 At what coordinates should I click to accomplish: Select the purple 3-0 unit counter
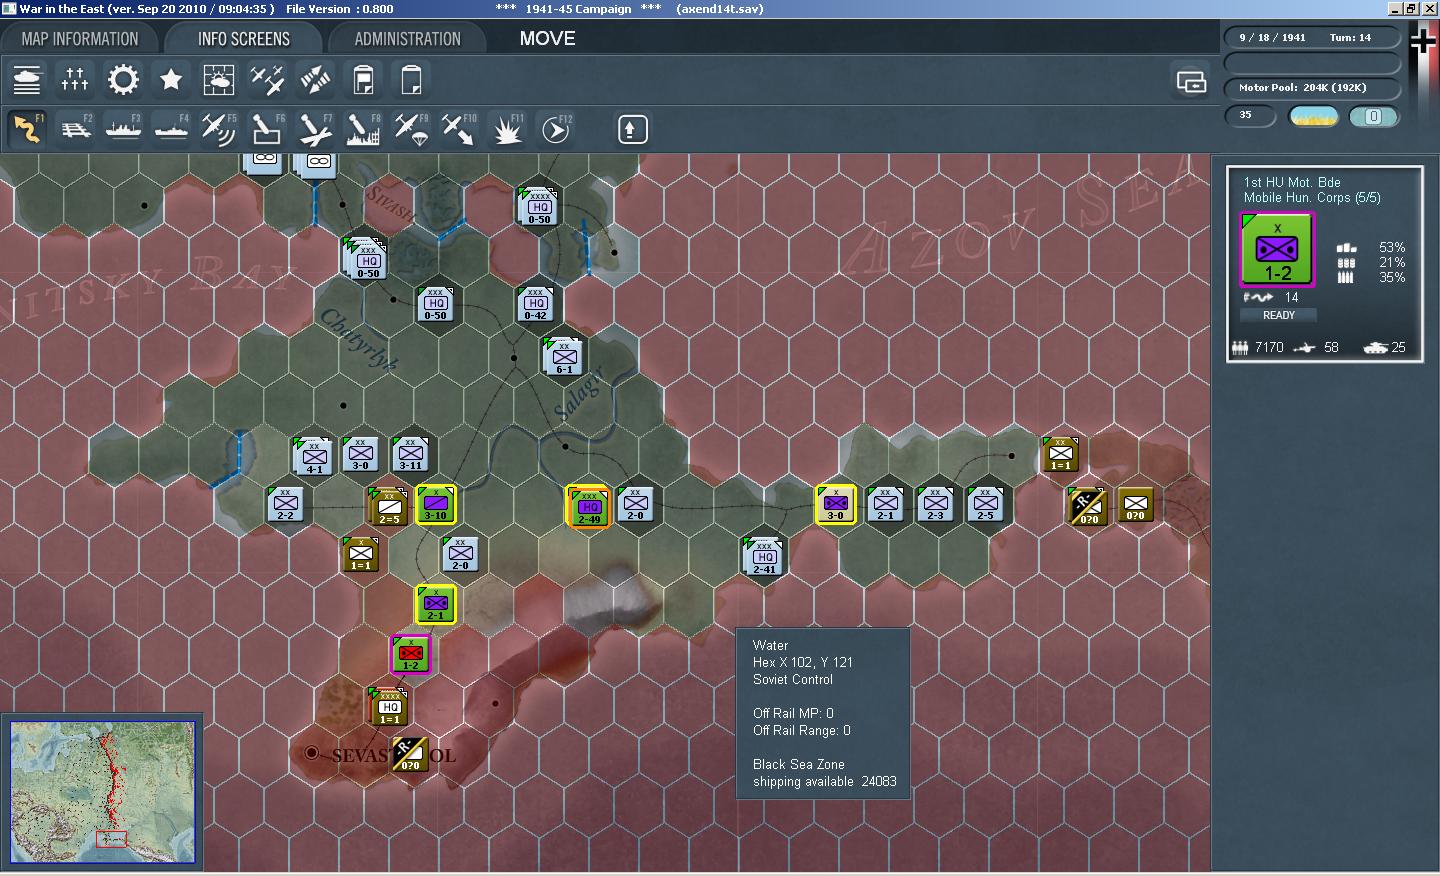coord(836,505)
